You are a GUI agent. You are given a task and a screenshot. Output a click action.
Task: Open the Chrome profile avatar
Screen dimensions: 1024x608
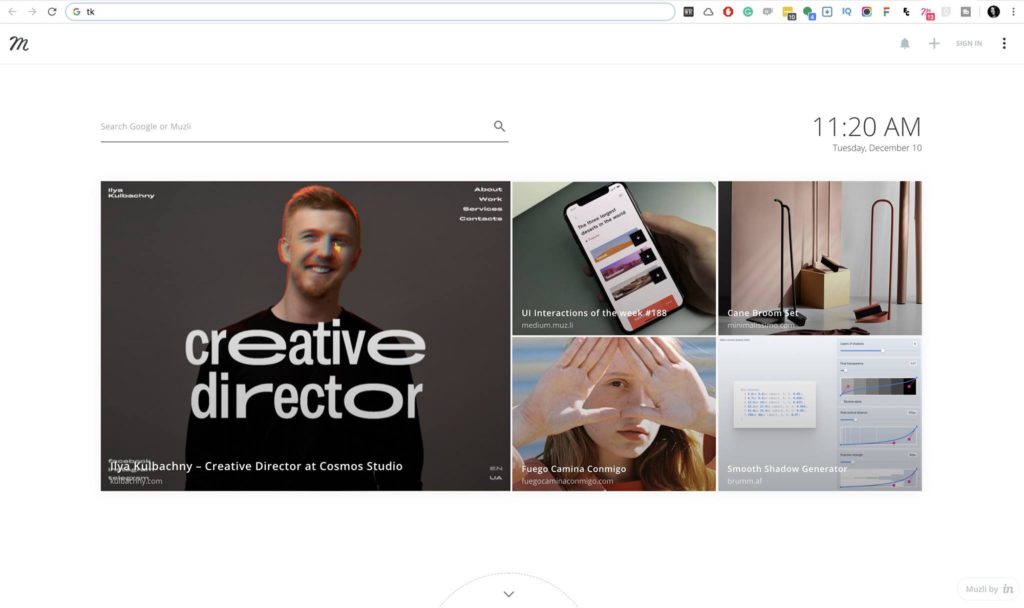click(993, 12)
